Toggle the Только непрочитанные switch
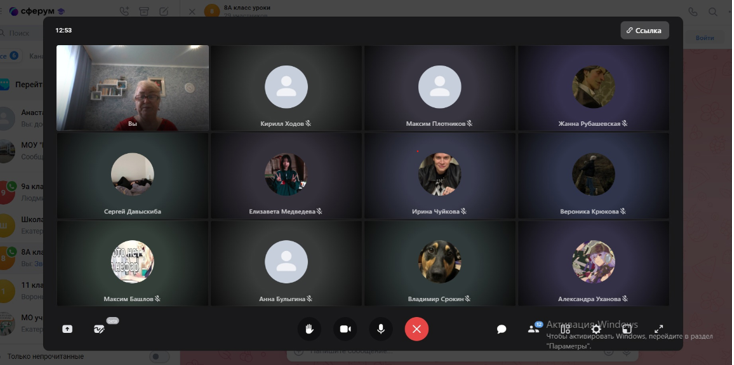This screenshot has width=734, height=365. point(159,357)
